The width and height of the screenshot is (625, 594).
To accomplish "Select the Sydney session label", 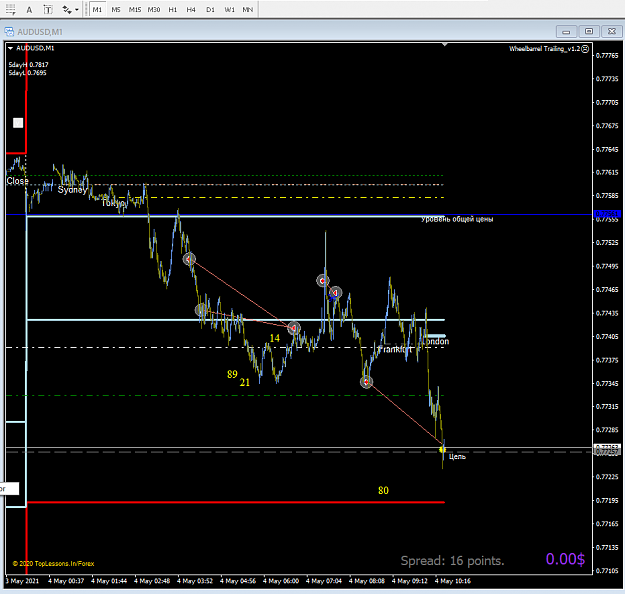I will pyautogui.click(x=72, y=190).
